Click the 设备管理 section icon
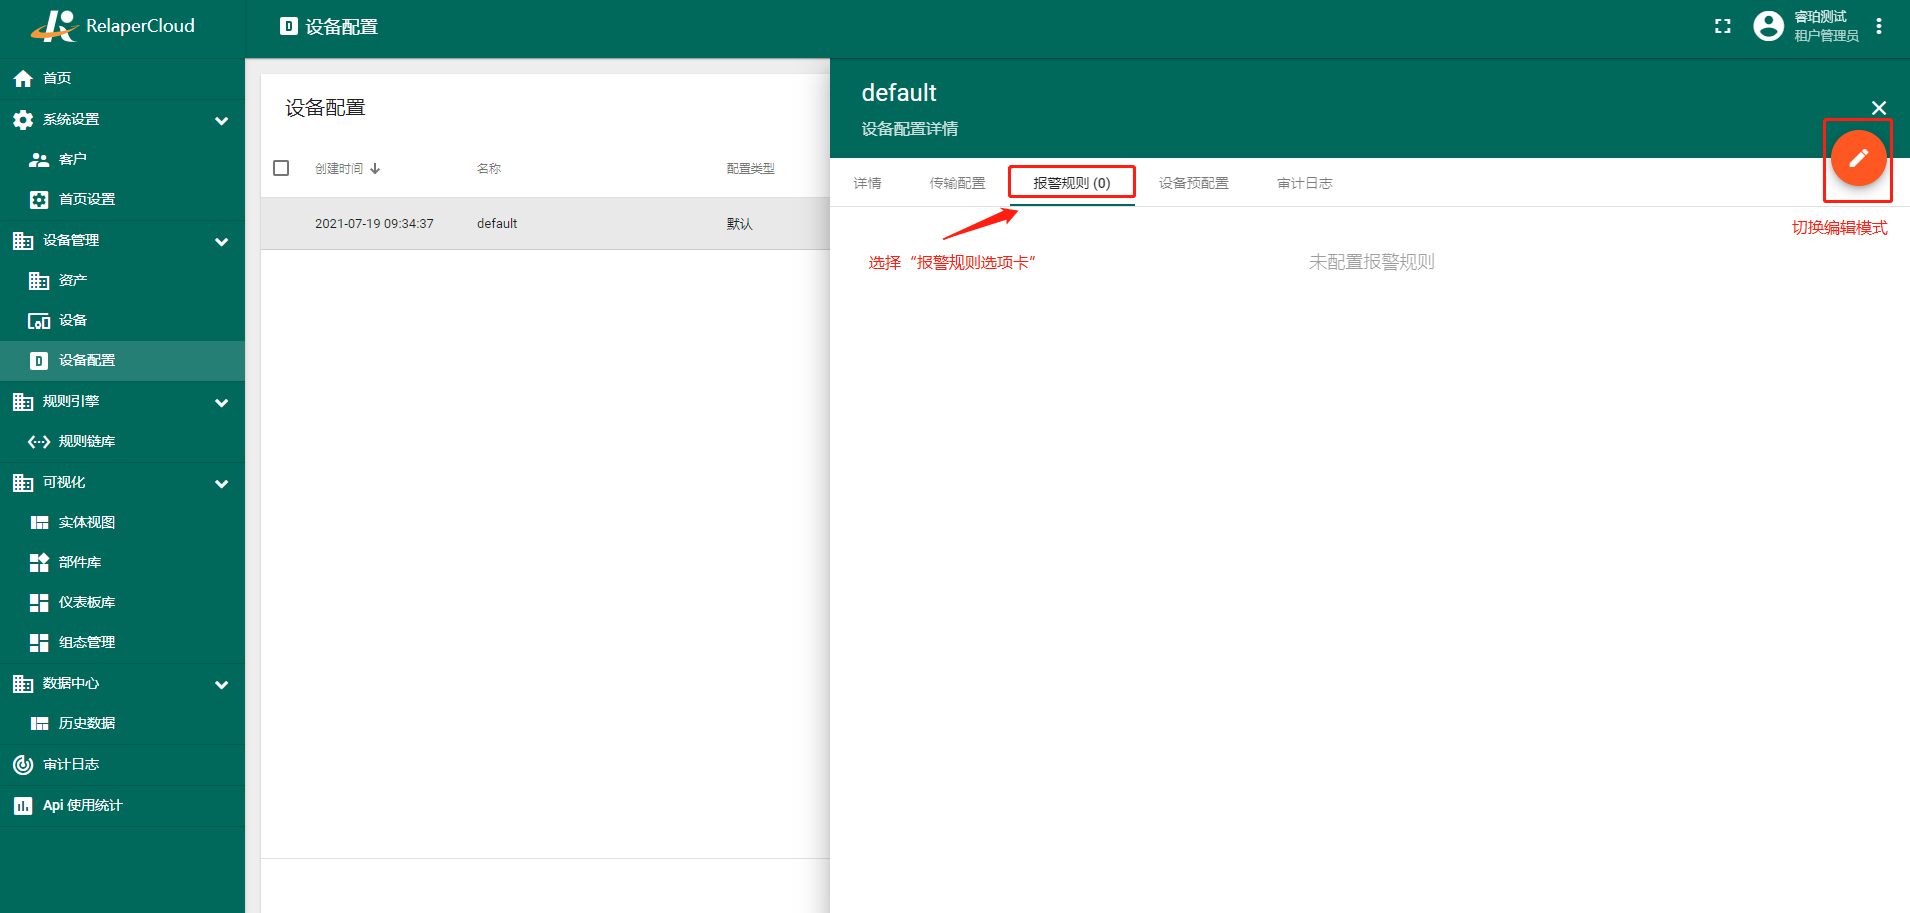 tap(23, 241)
